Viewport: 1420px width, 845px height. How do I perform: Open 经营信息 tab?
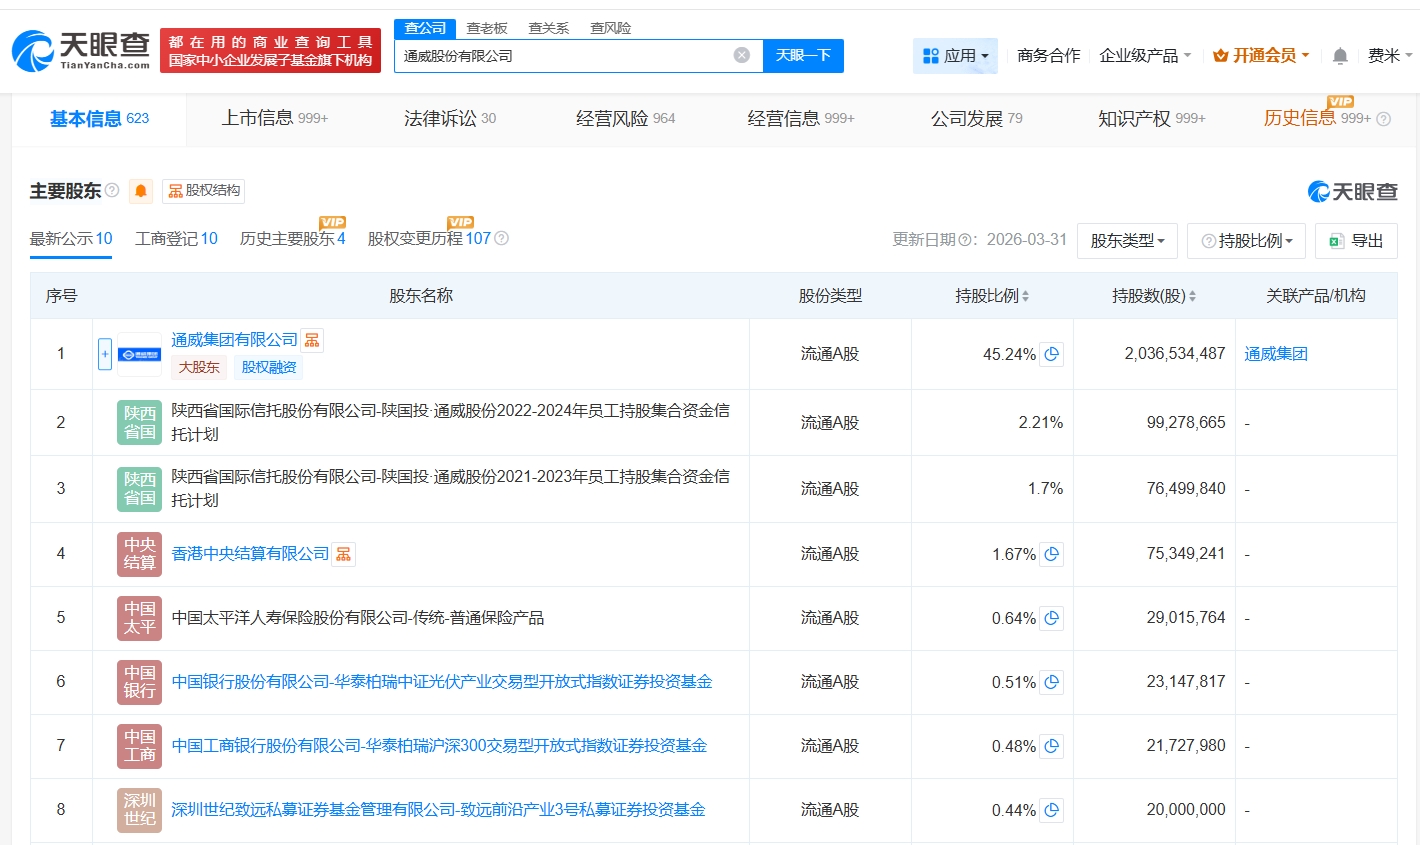click(801, 119)
